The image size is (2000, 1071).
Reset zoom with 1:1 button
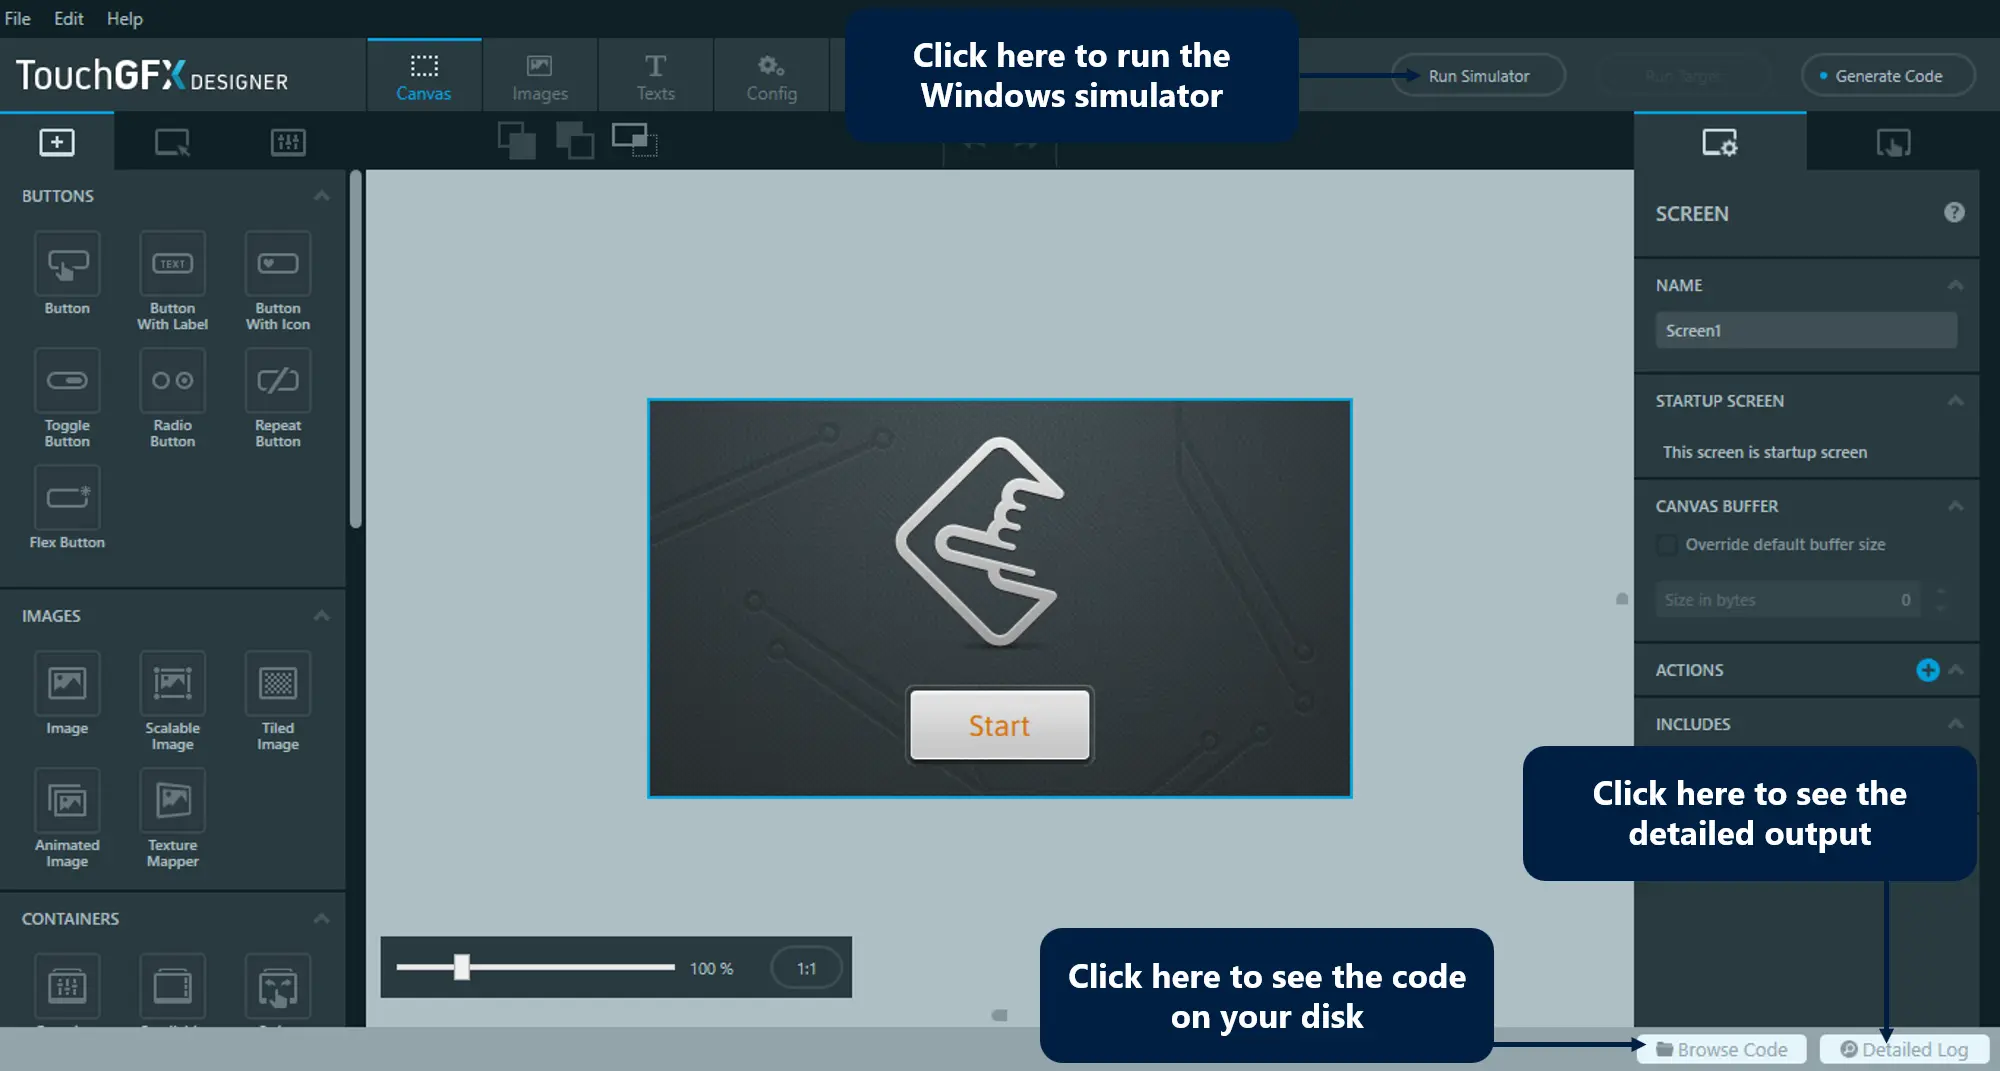pos(806,968)
